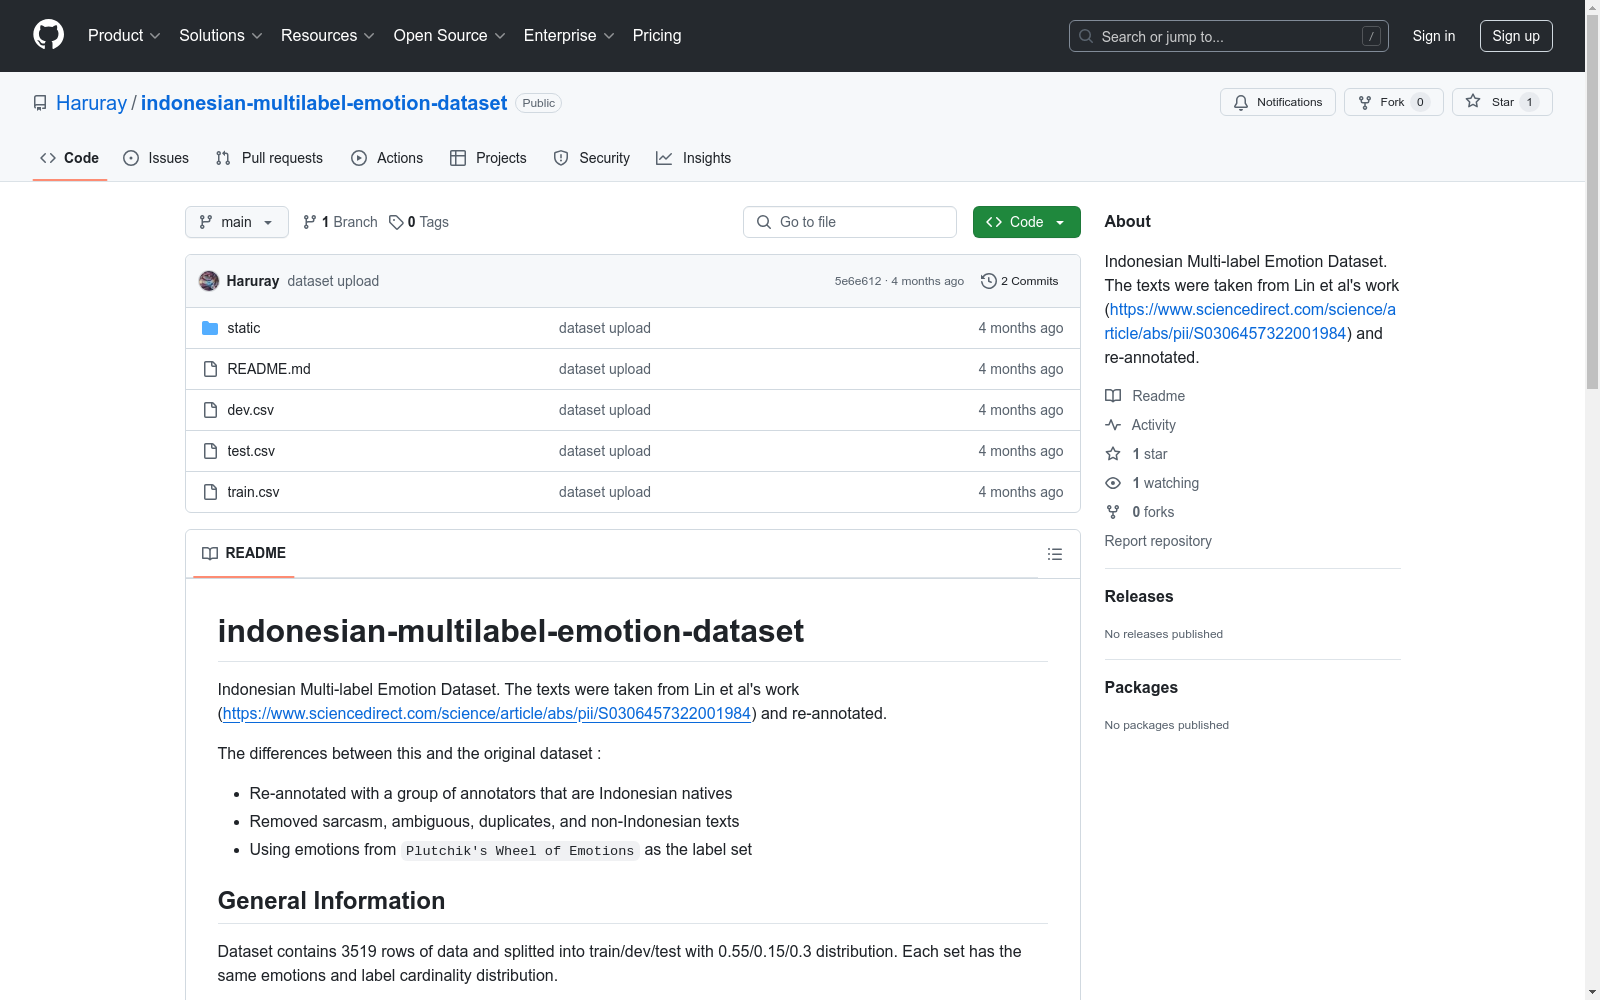This screenshot has width=1600, height=1000.
Task: Expand the Product menu
Action: (x=124, y=35)
